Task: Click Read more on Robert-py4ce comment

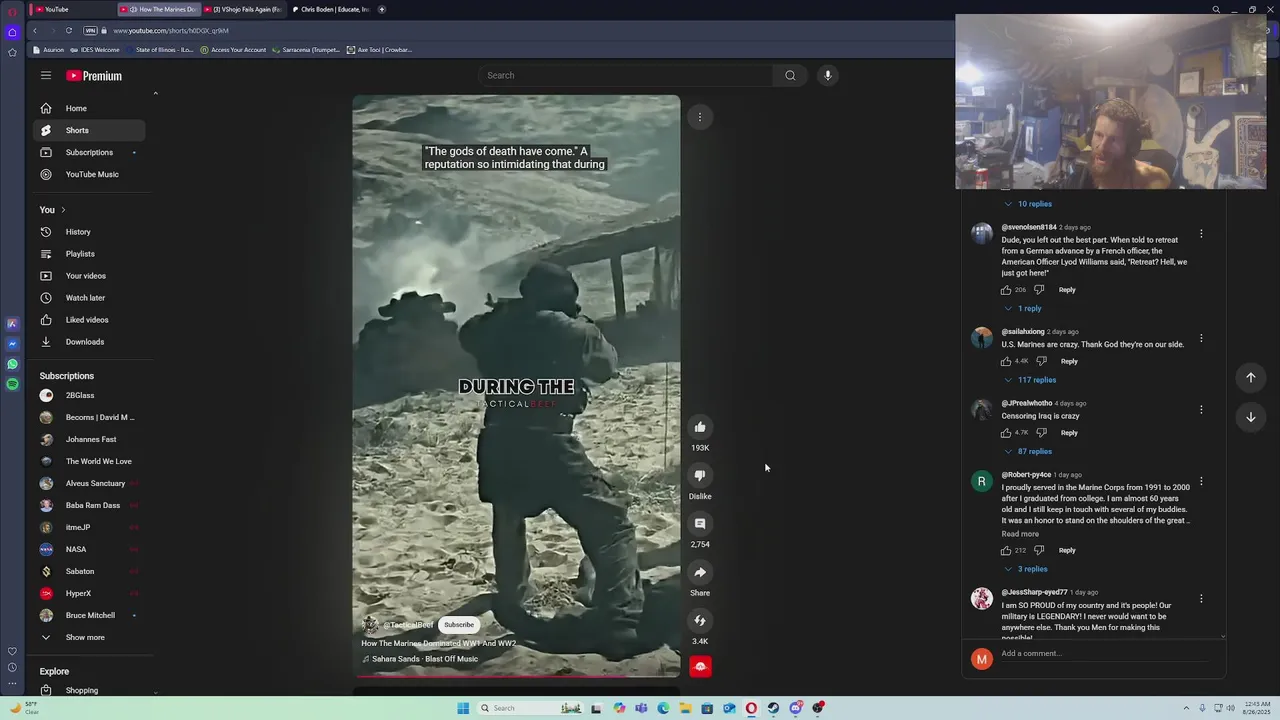Action: coord(1020,534)
